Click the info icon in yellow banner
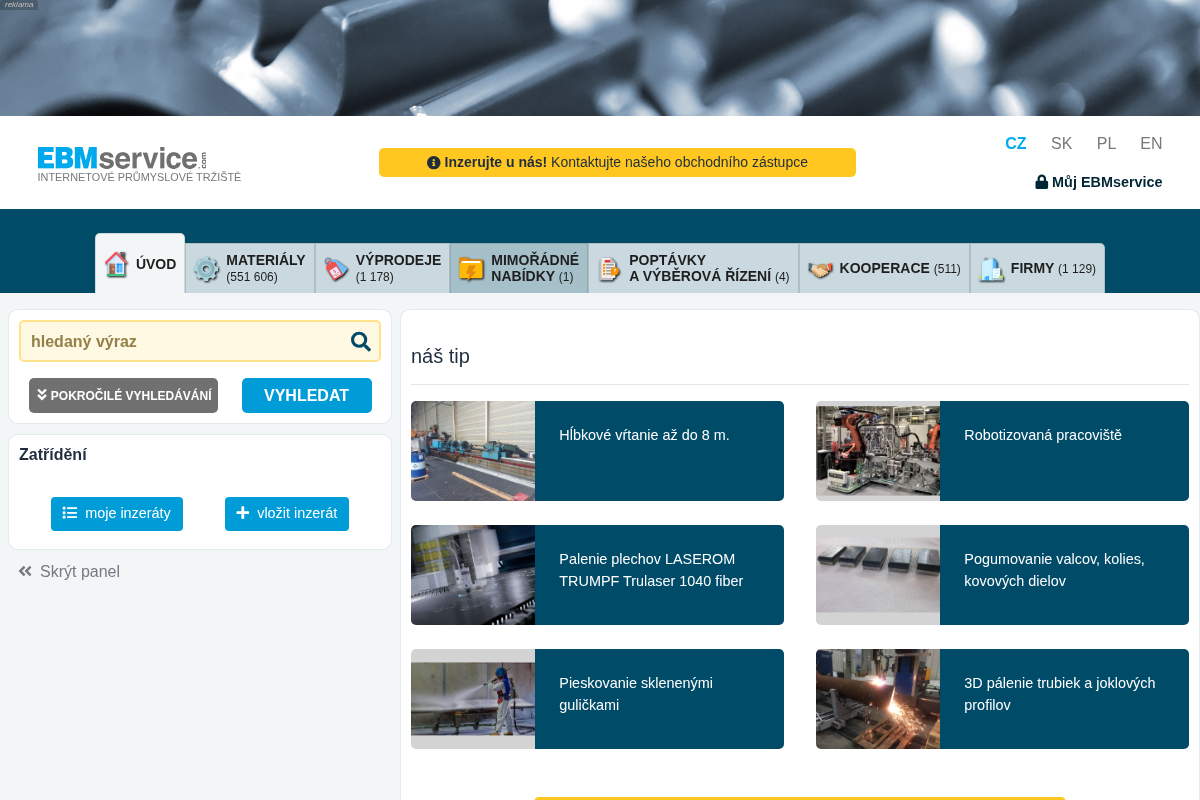 (x=434, y=162)
